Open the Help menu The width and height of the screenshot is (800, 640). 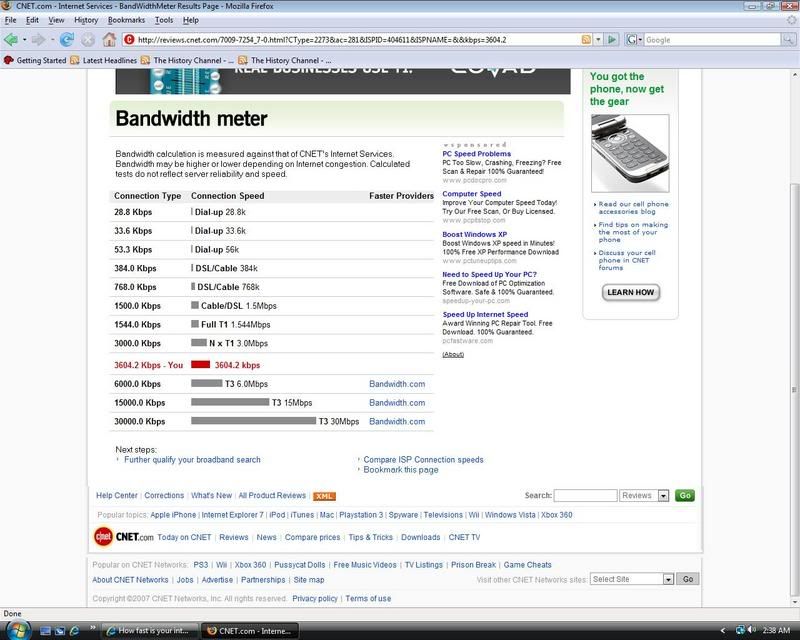coord(190,20)
